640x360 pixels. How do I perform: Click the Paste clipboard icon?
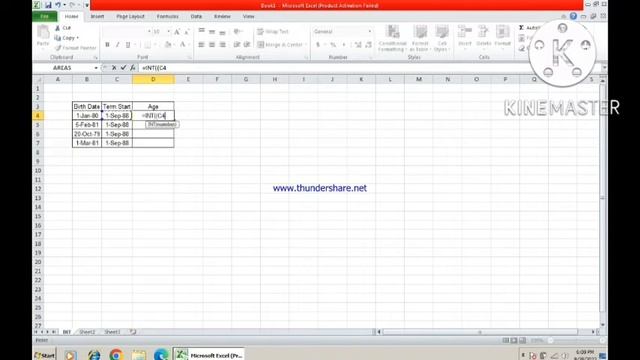[43, 32]
